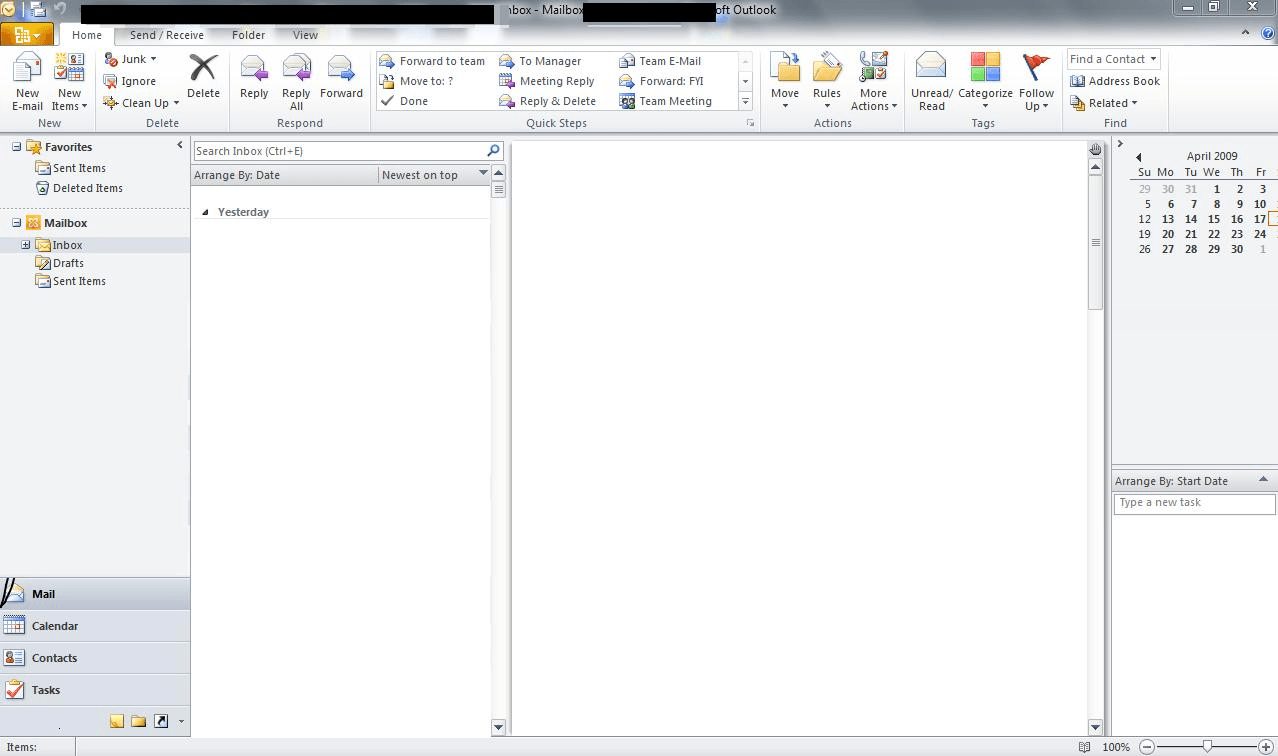The height and width of the screenshot is (756, 1278).
Task: Open the Tasks view in navigation pane
Action: pos(46,690)
